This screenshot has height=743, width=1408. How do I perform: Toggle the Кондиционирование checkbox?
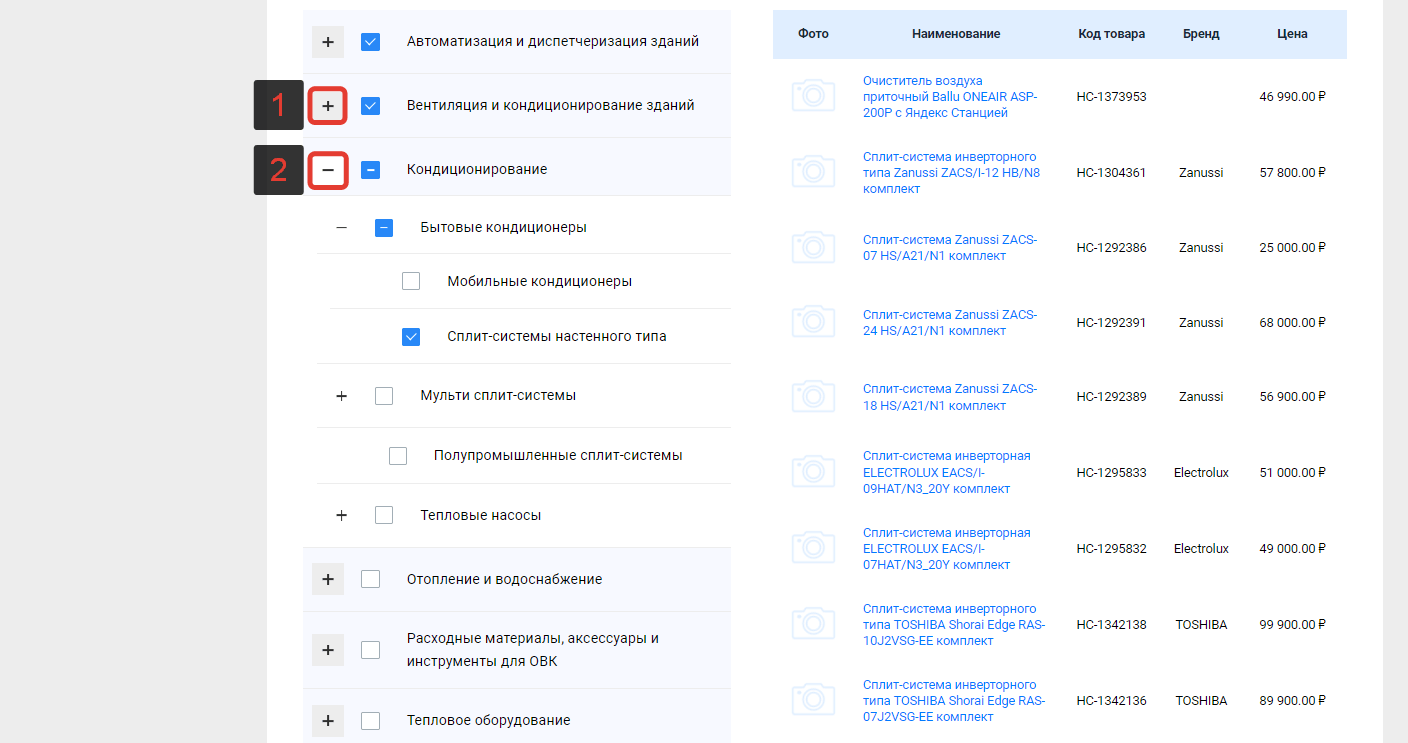[x=370, y=170]
